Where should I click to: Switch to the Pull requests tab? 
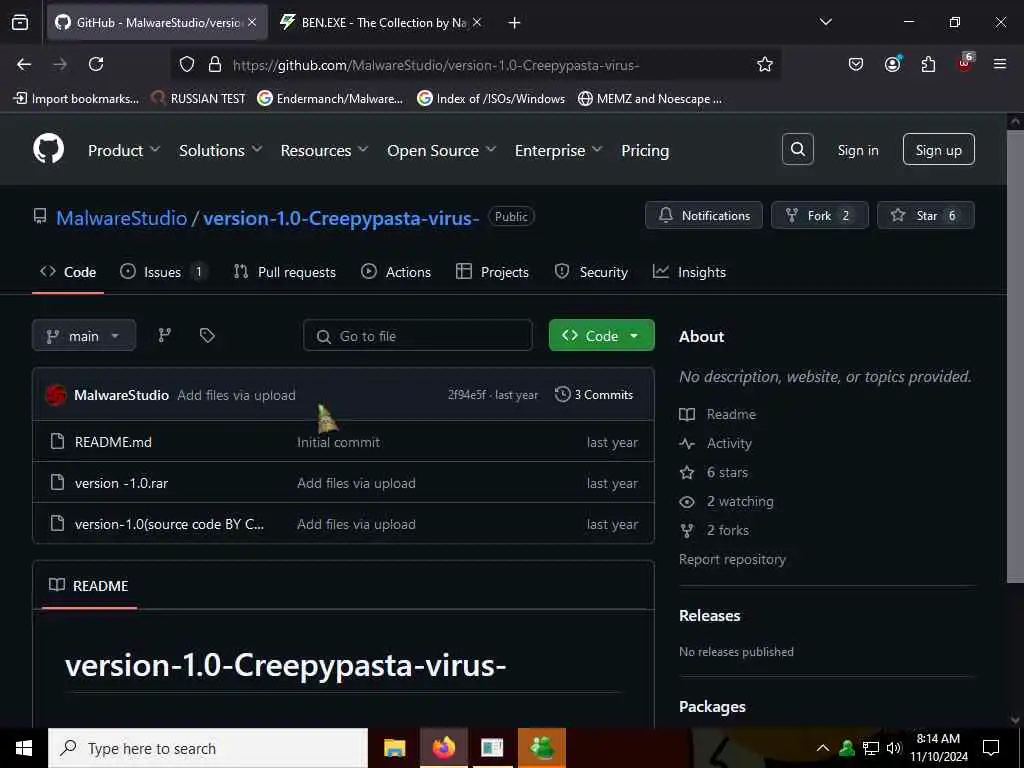285,272
